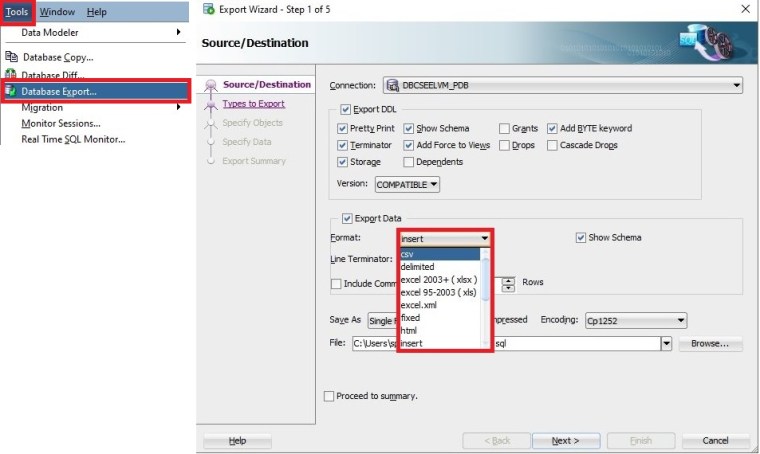Uncheck Pretty Print option
The width and height of the screenshot is (760, 454).
coord(342,128)
